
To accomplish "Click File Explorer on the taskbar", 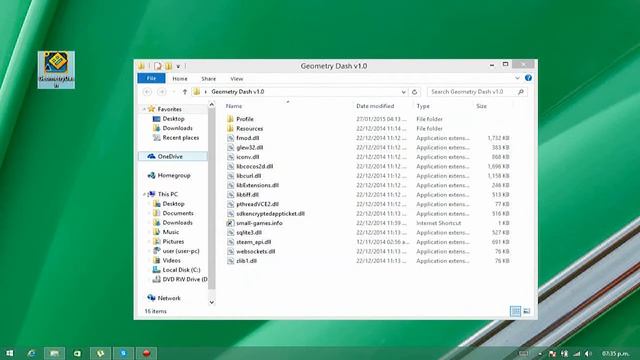I will coord(54,353).
